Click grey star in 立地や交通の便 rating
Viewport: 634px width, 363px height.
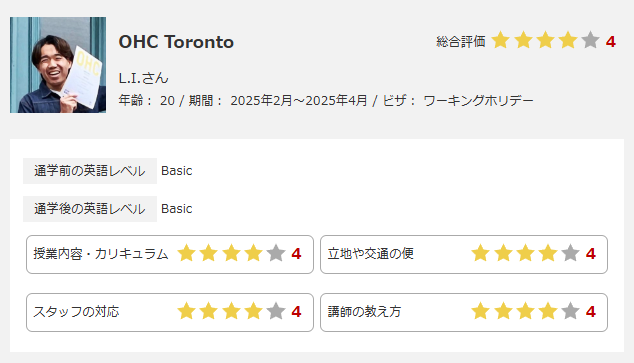tap(570, 253)
